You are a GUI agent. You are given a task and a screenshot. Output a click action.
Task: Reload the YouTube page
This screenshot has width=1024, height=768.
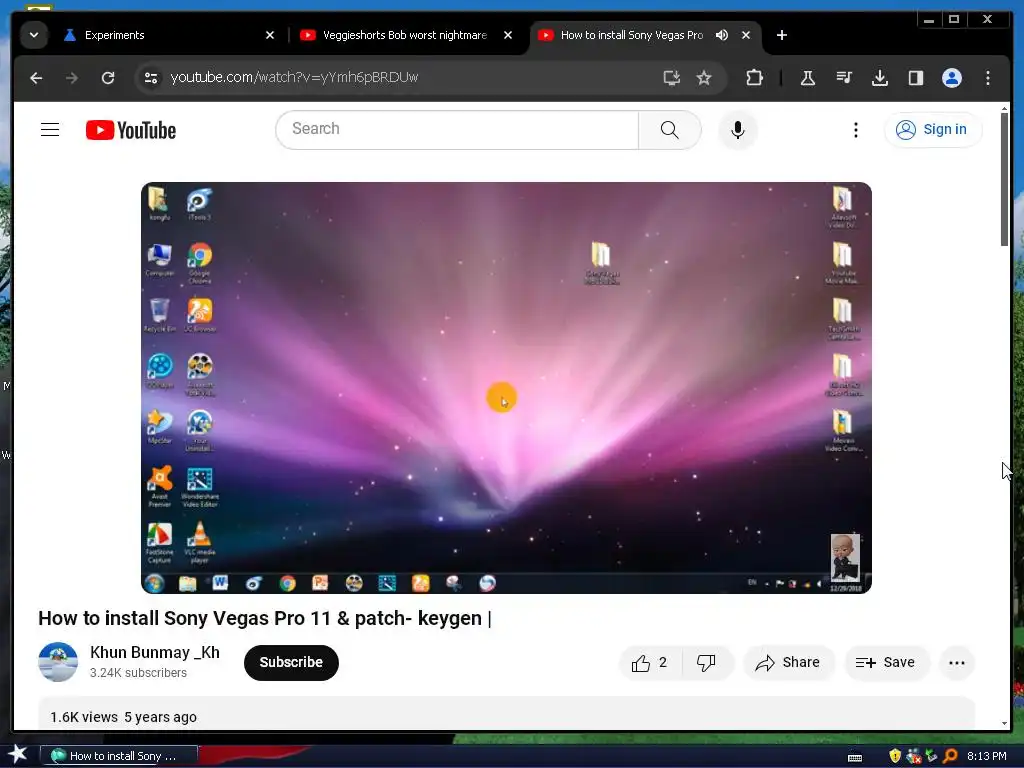click(x=108, y=78)
